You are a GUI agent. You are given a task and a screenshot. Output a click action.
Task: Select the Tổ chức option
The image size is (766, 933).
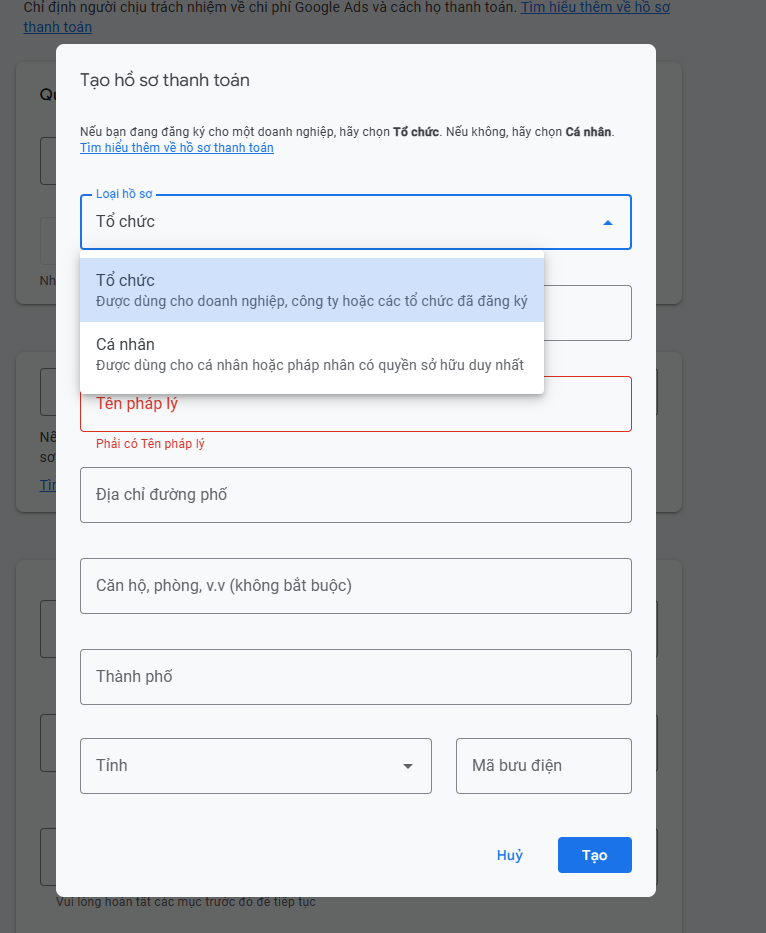click(x=312, y=290)
